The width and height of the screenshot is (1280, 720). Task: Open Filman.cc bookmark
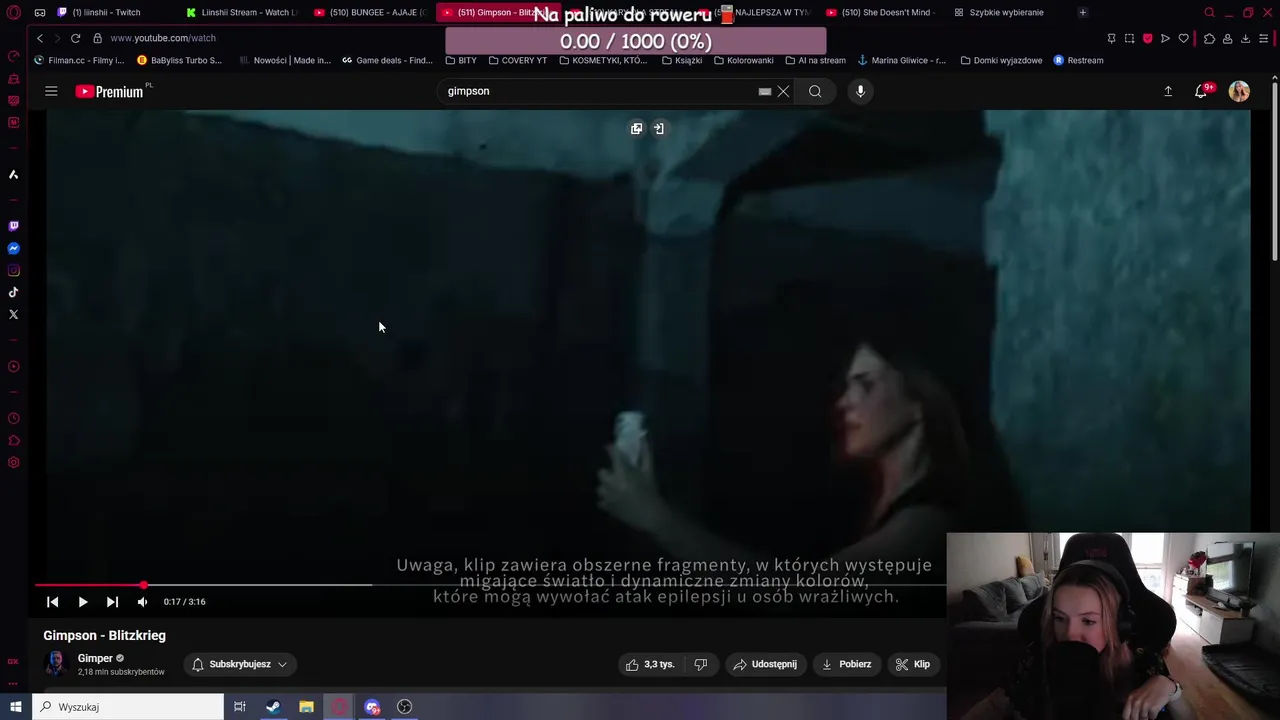(79, 60)
